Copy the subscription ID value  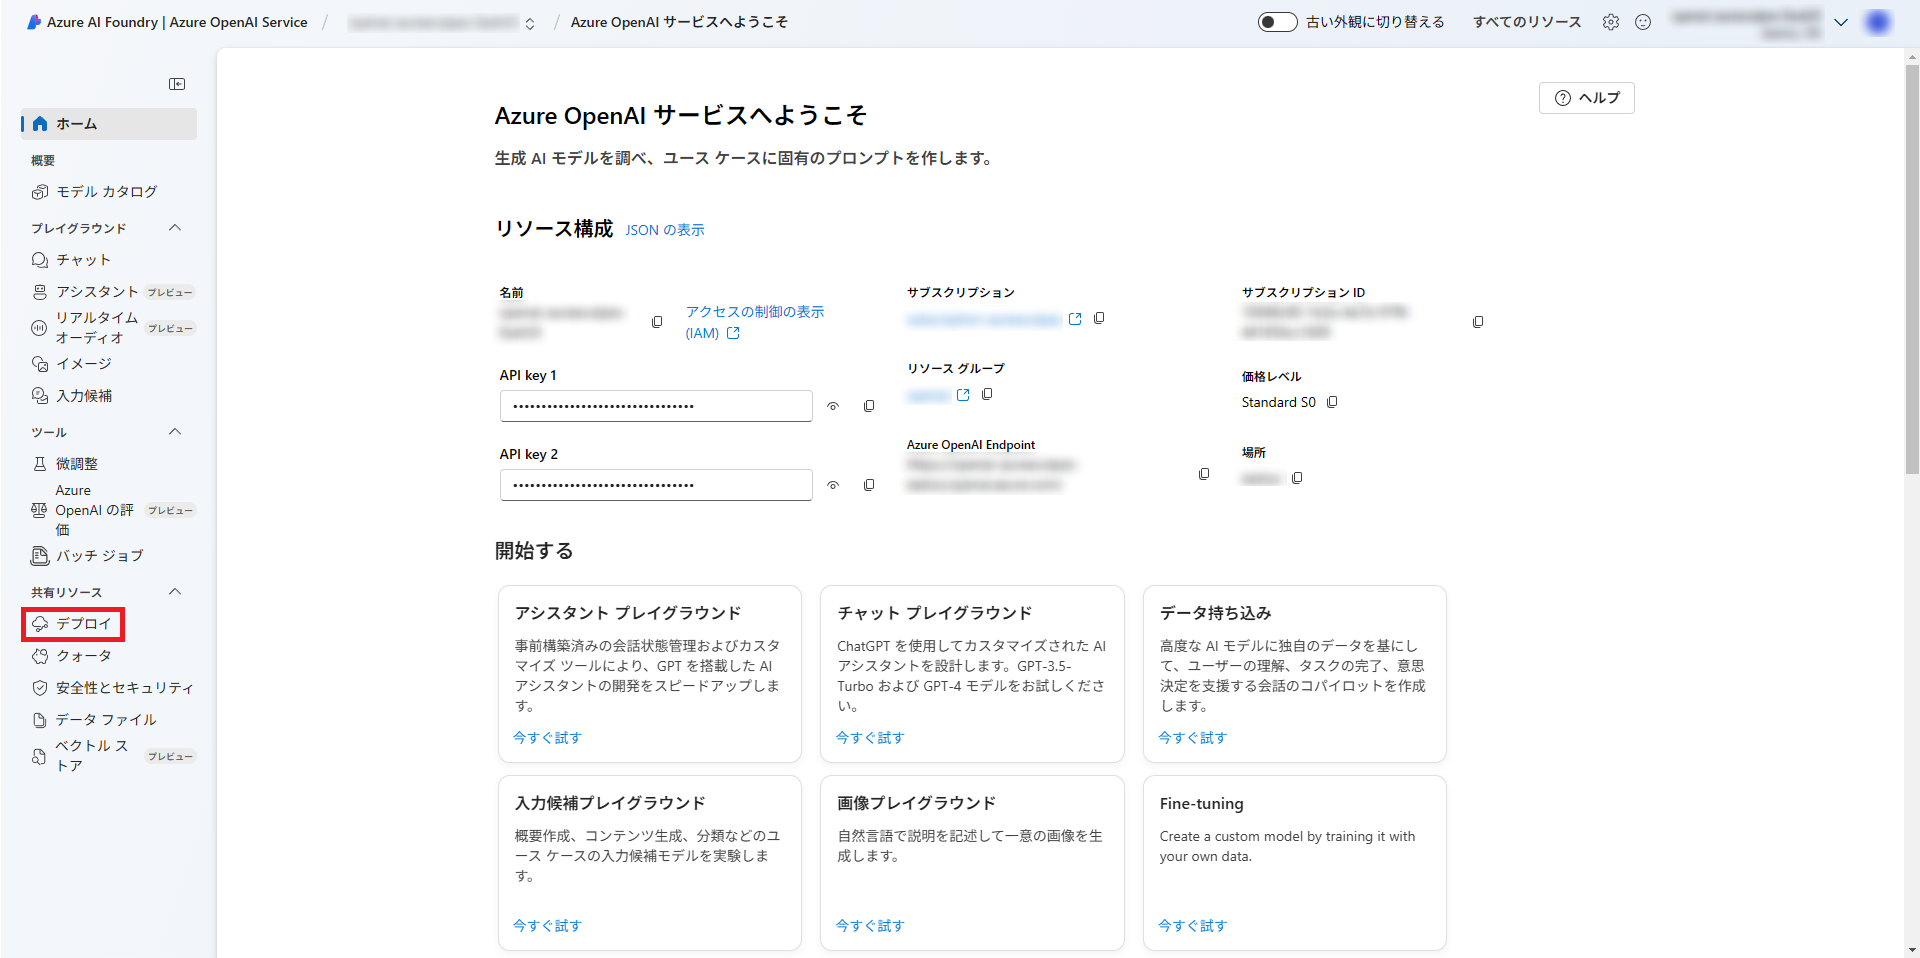pos(1477,321)
